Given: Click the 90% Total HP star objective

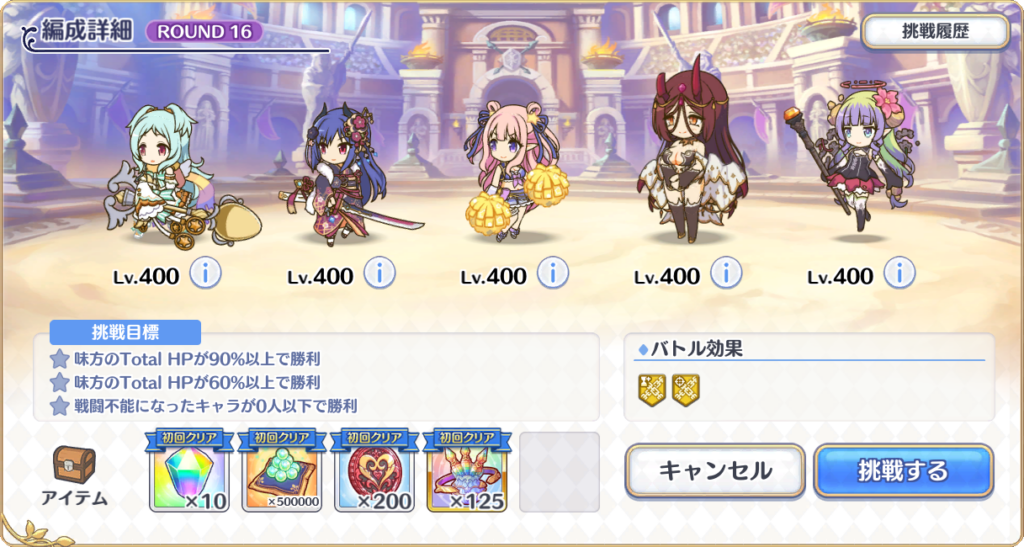Looking at the screenshot, I should pos(186,358).
